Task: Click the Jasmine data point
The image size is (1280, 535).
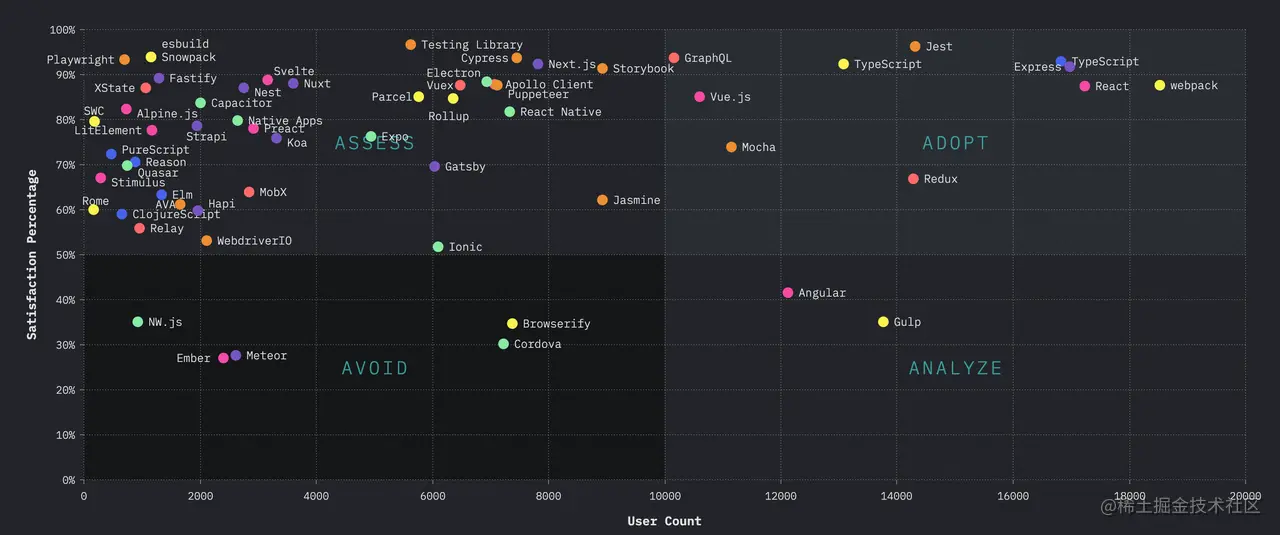Action: (x=602, y=200)
